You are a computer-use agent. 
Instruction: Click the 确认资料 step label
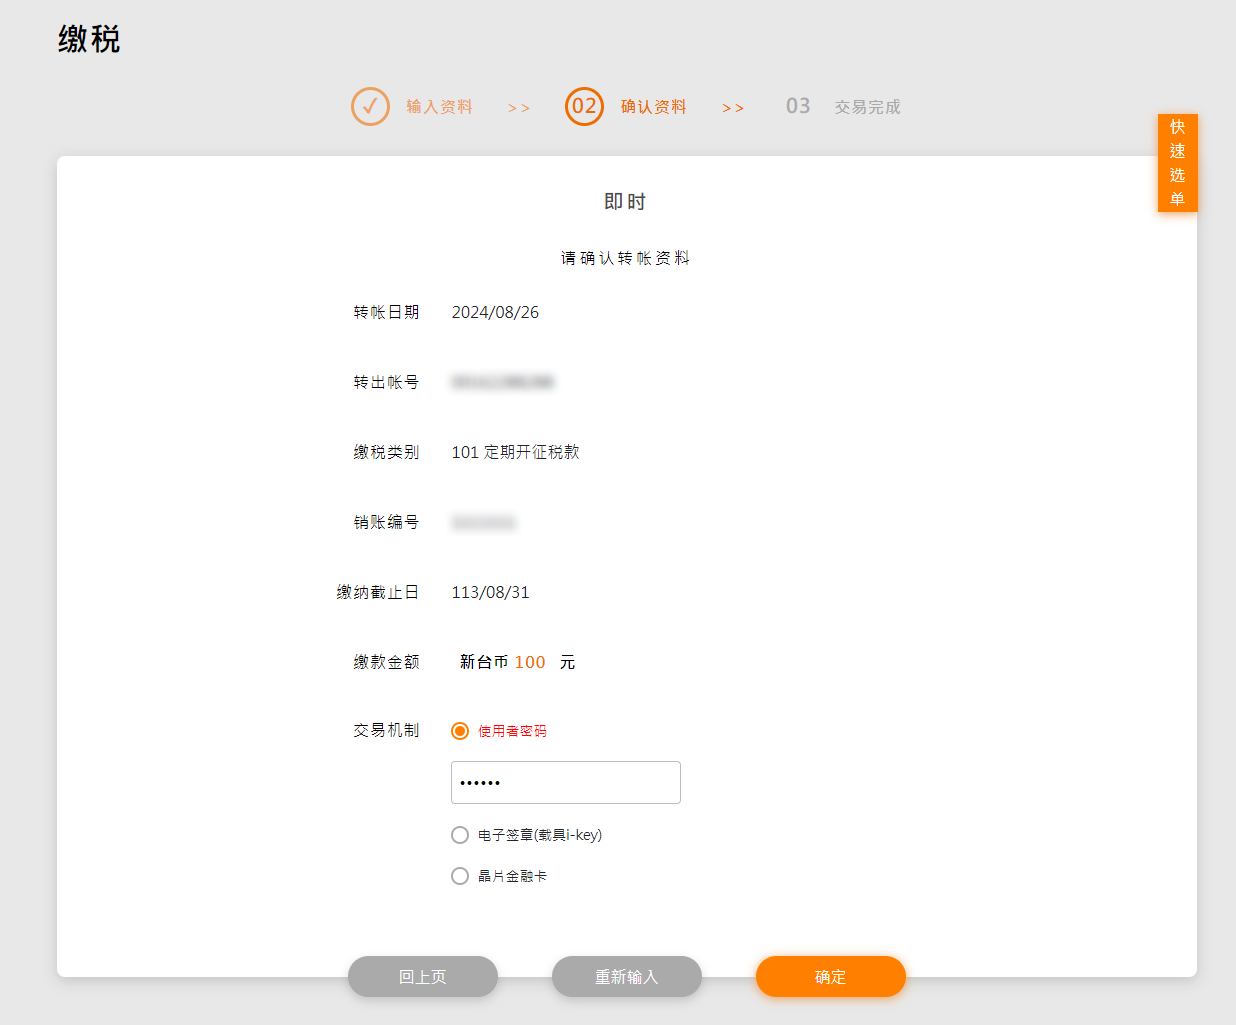[x=653, y=107]
